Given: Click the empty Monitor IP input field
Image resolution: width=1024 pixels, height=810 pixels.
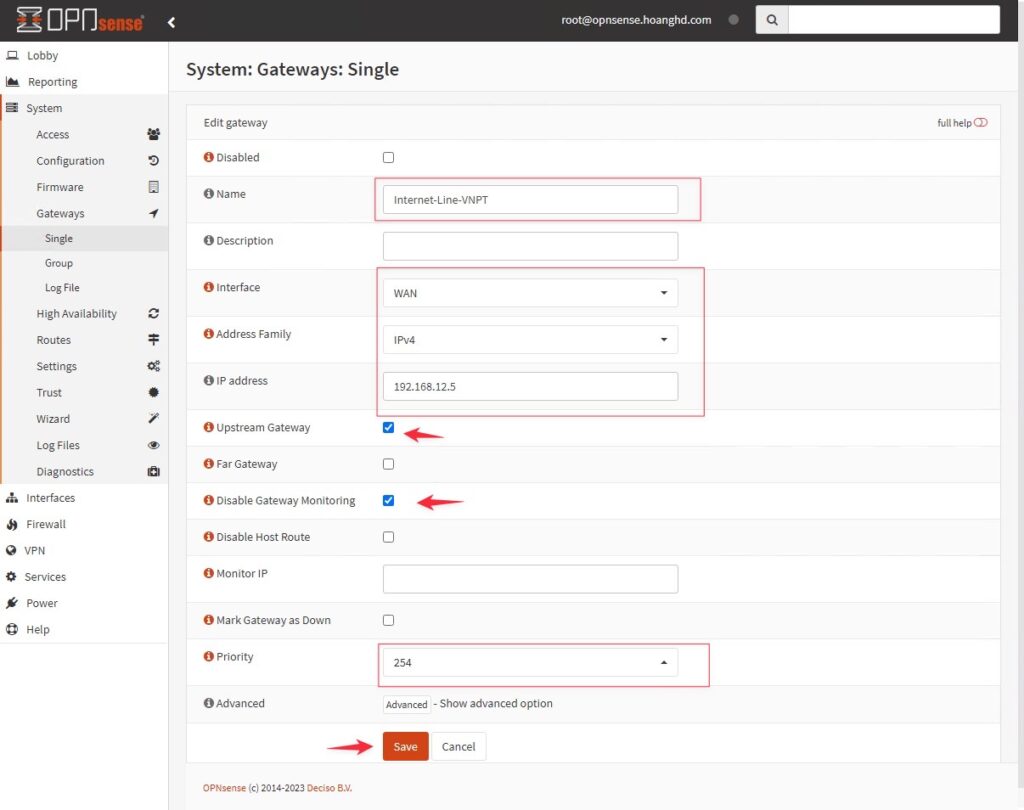Looking at the screenshot, I should (x=530, y=579).
